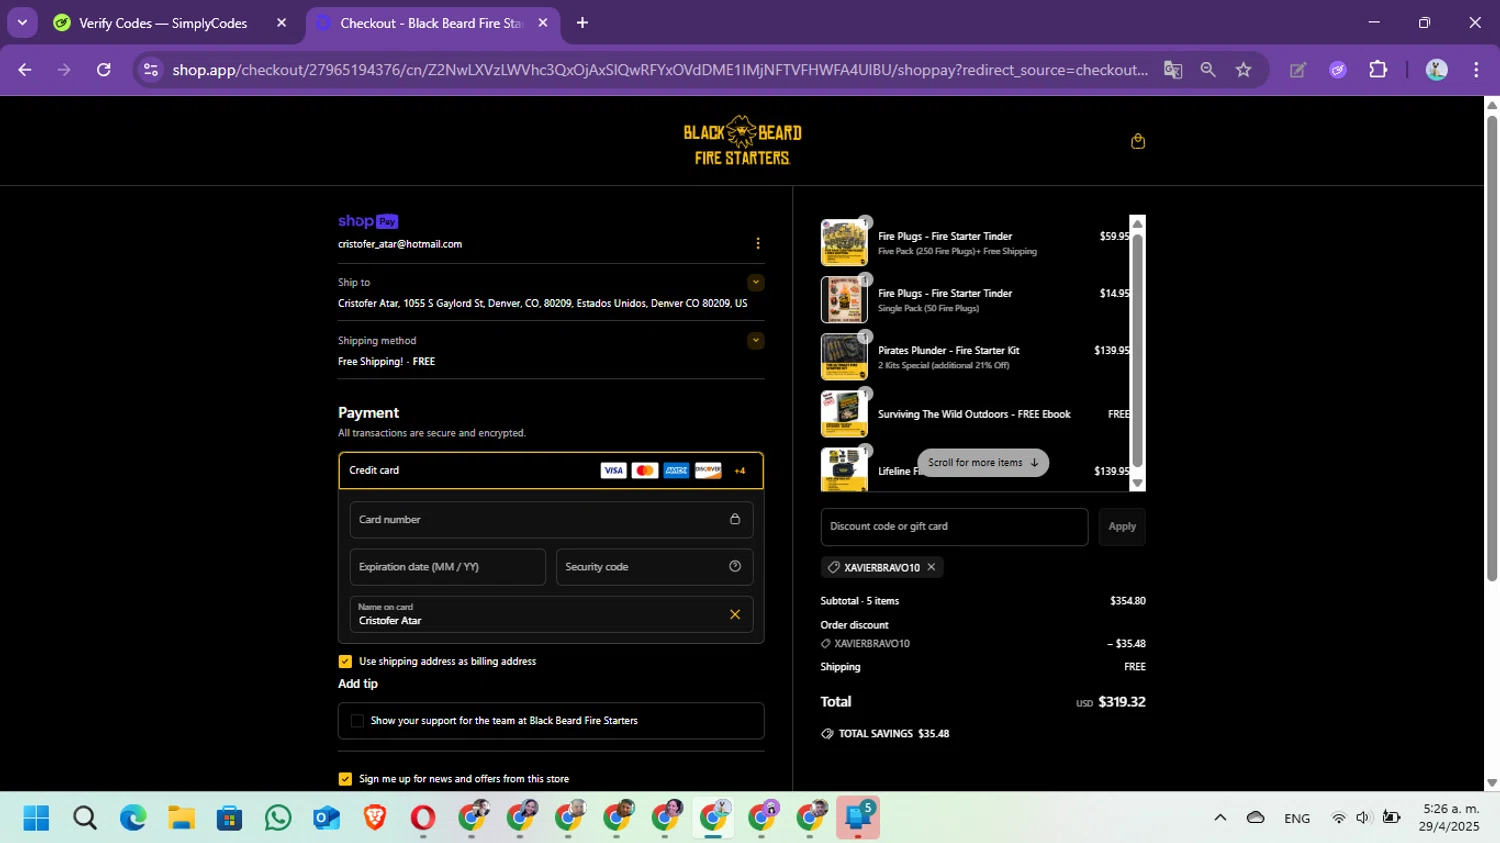1500x843 pixels.
Task: Open the taskbar clock and date
Action: (1450, 818)
